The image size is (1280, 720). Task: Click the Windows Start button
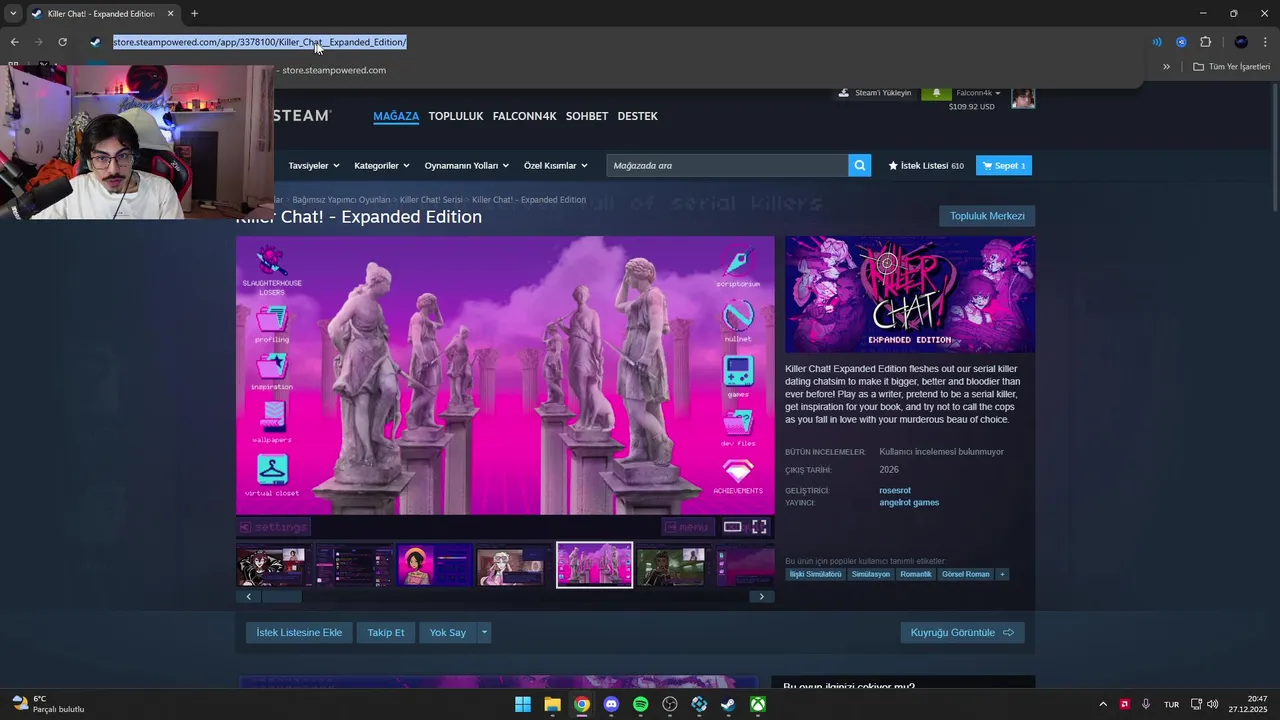[523, 704]
